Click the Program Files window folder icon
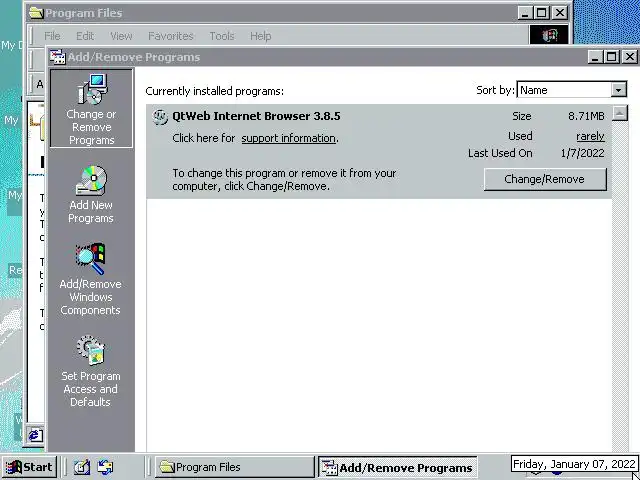 (36, 13)
